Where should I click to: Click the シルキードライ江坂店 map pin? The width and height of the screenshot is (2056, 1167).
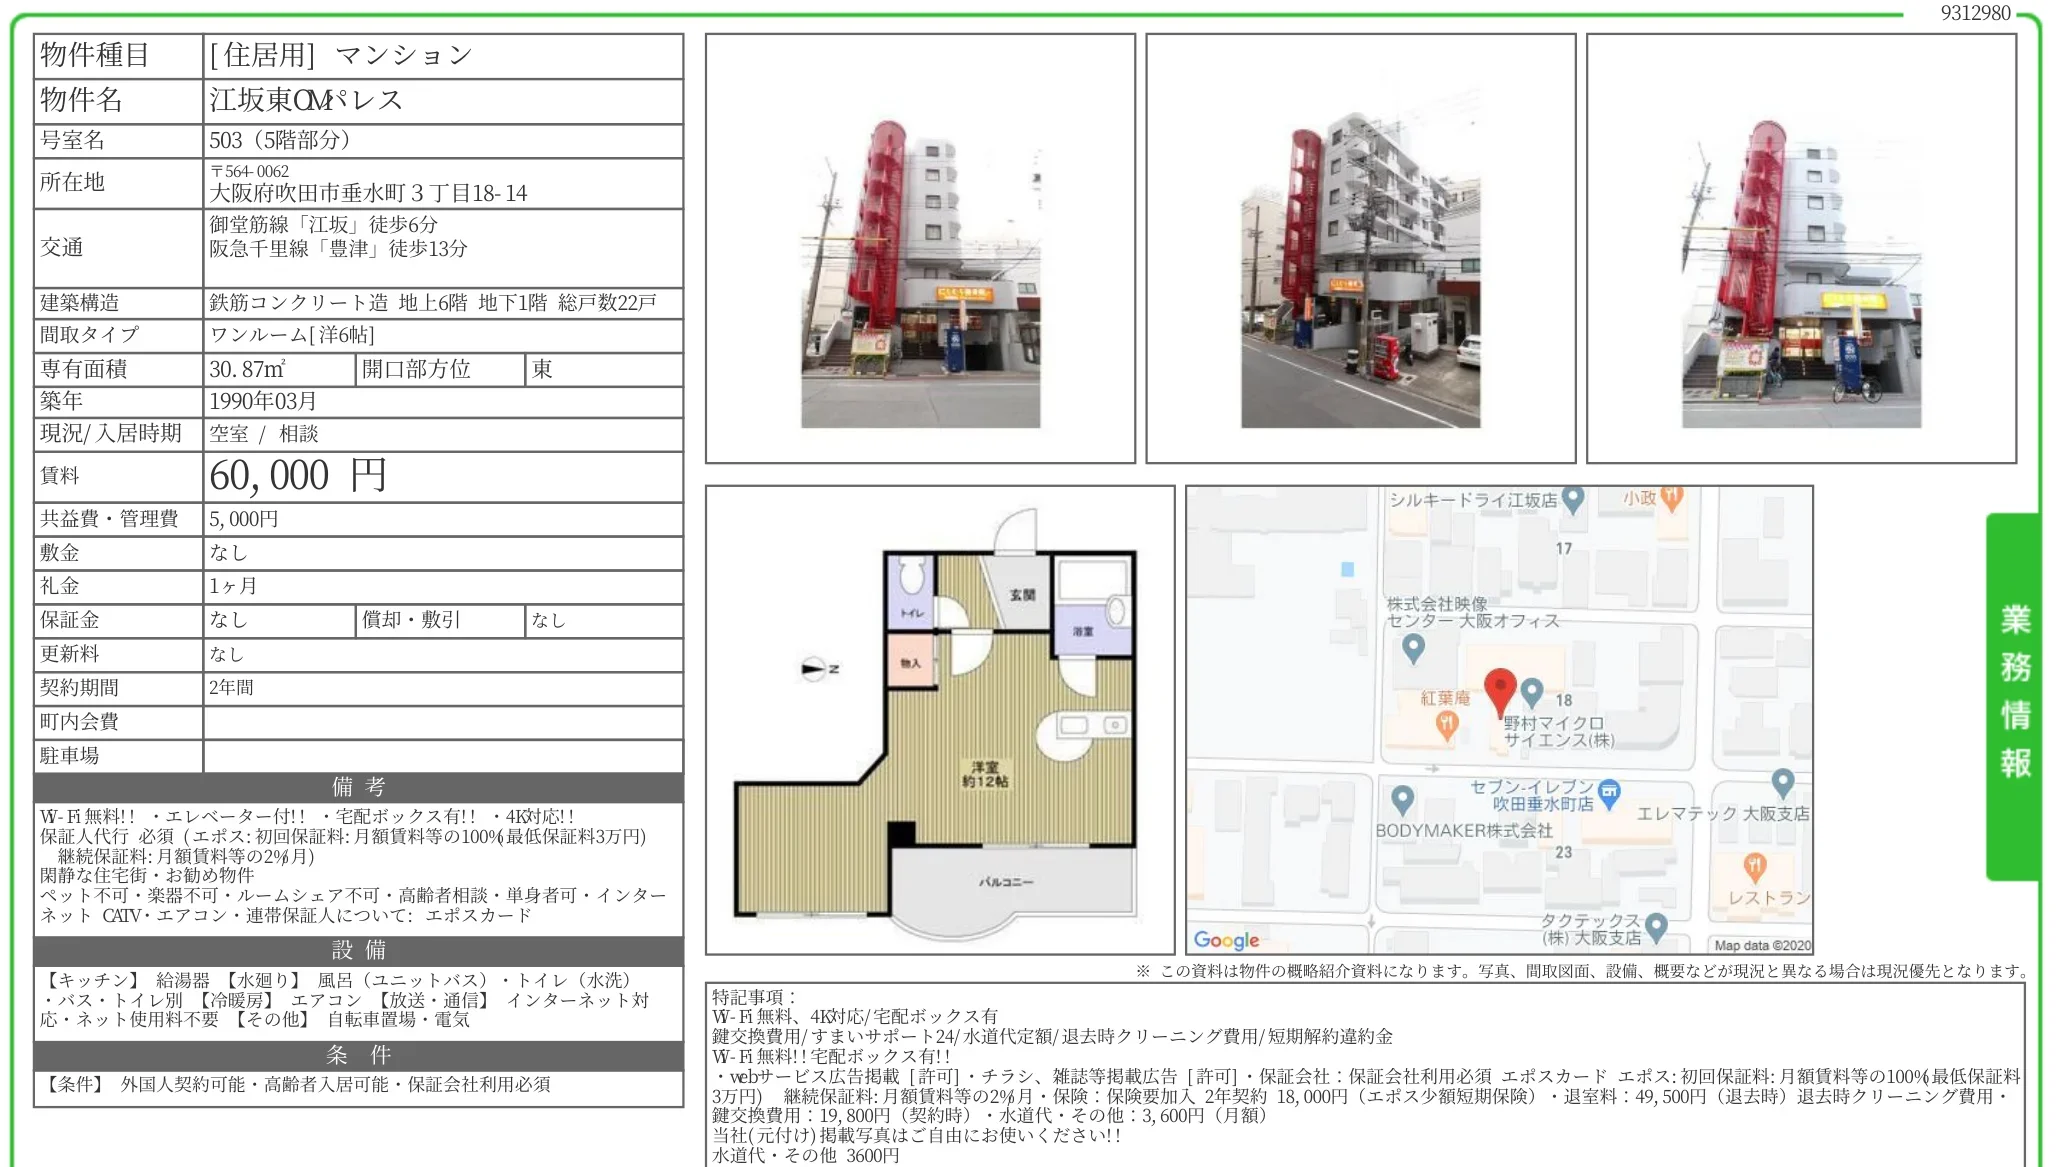click(1573, 498)
